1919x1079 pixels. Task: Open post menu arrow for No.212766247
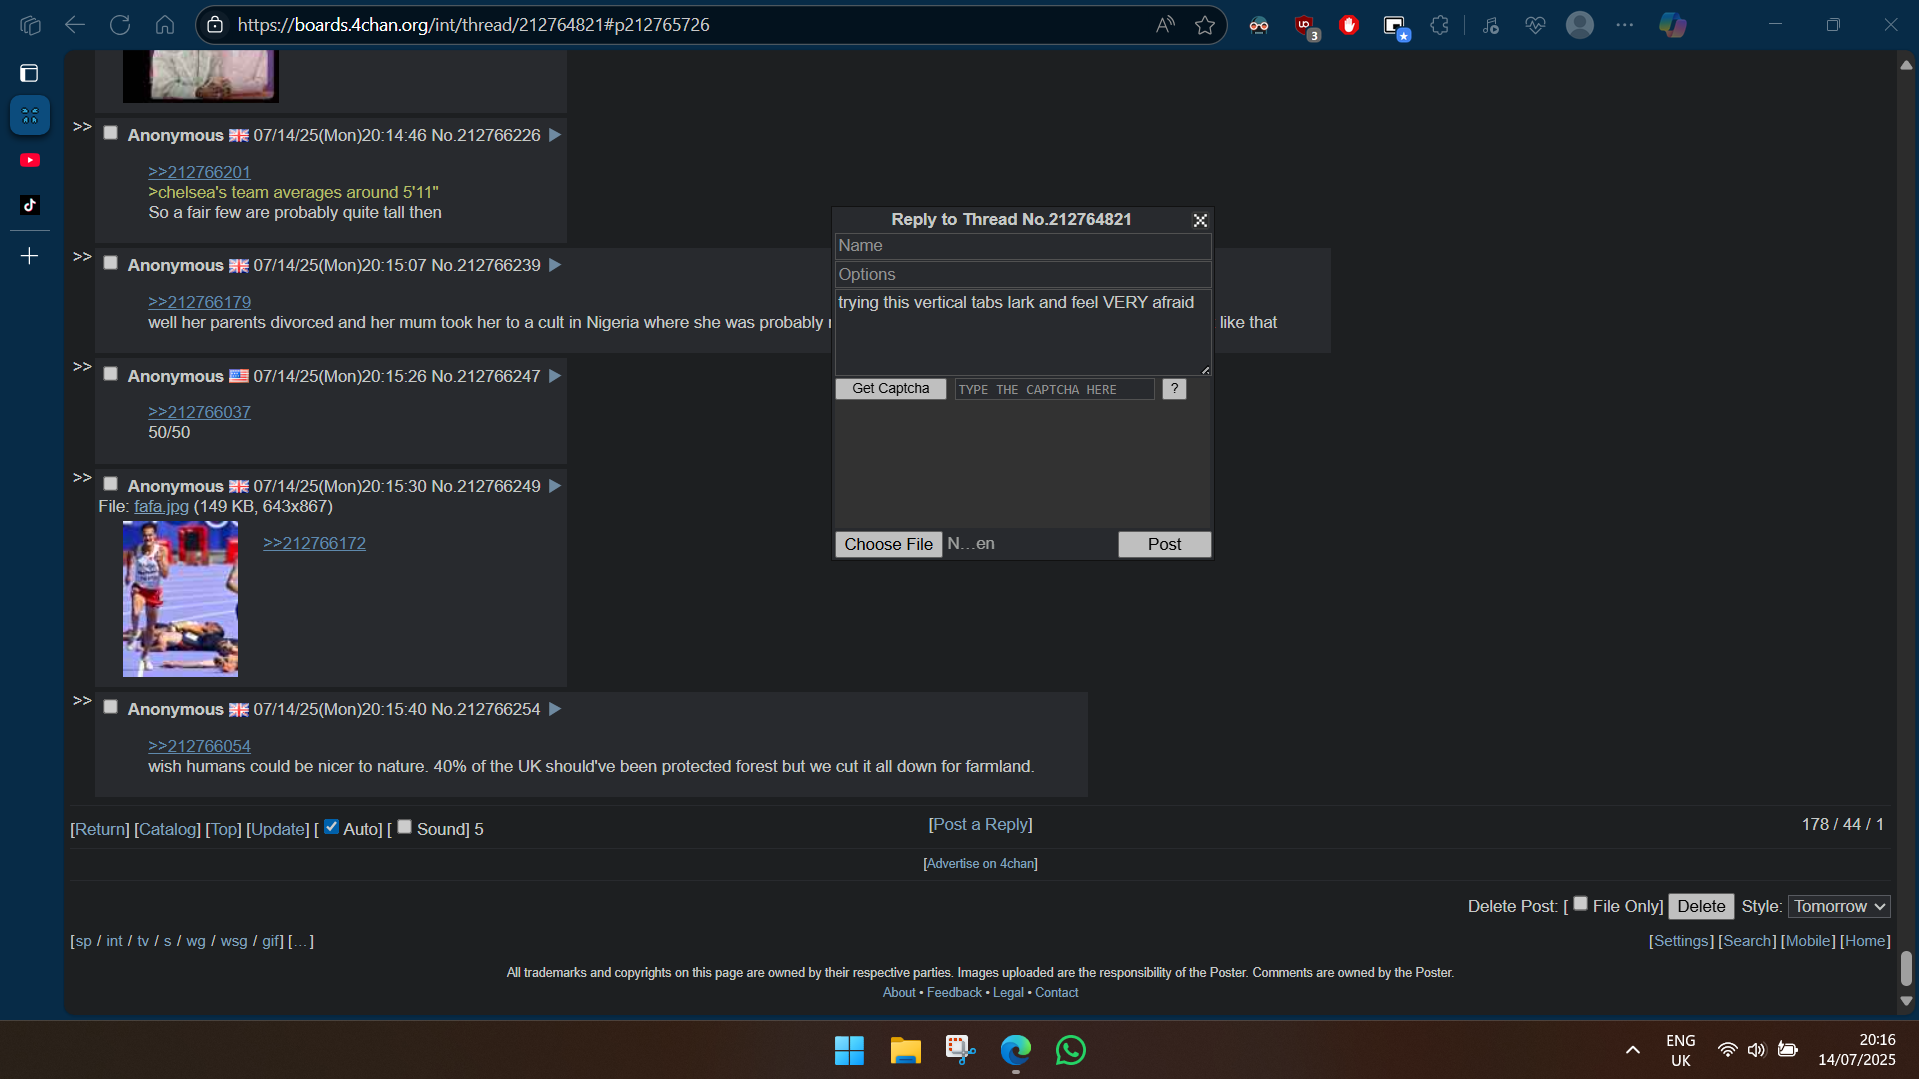pos(555,376)
